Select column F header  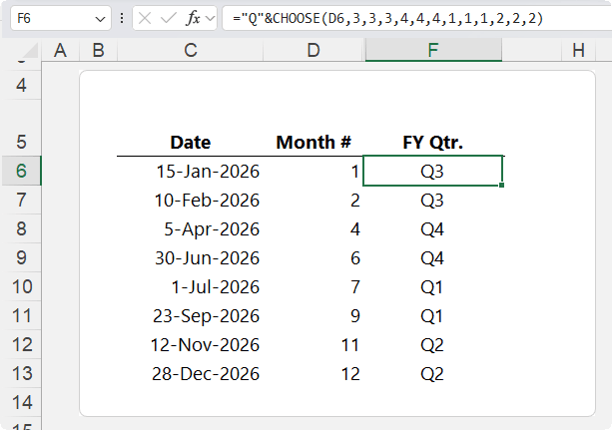click(x=433, y=50)
